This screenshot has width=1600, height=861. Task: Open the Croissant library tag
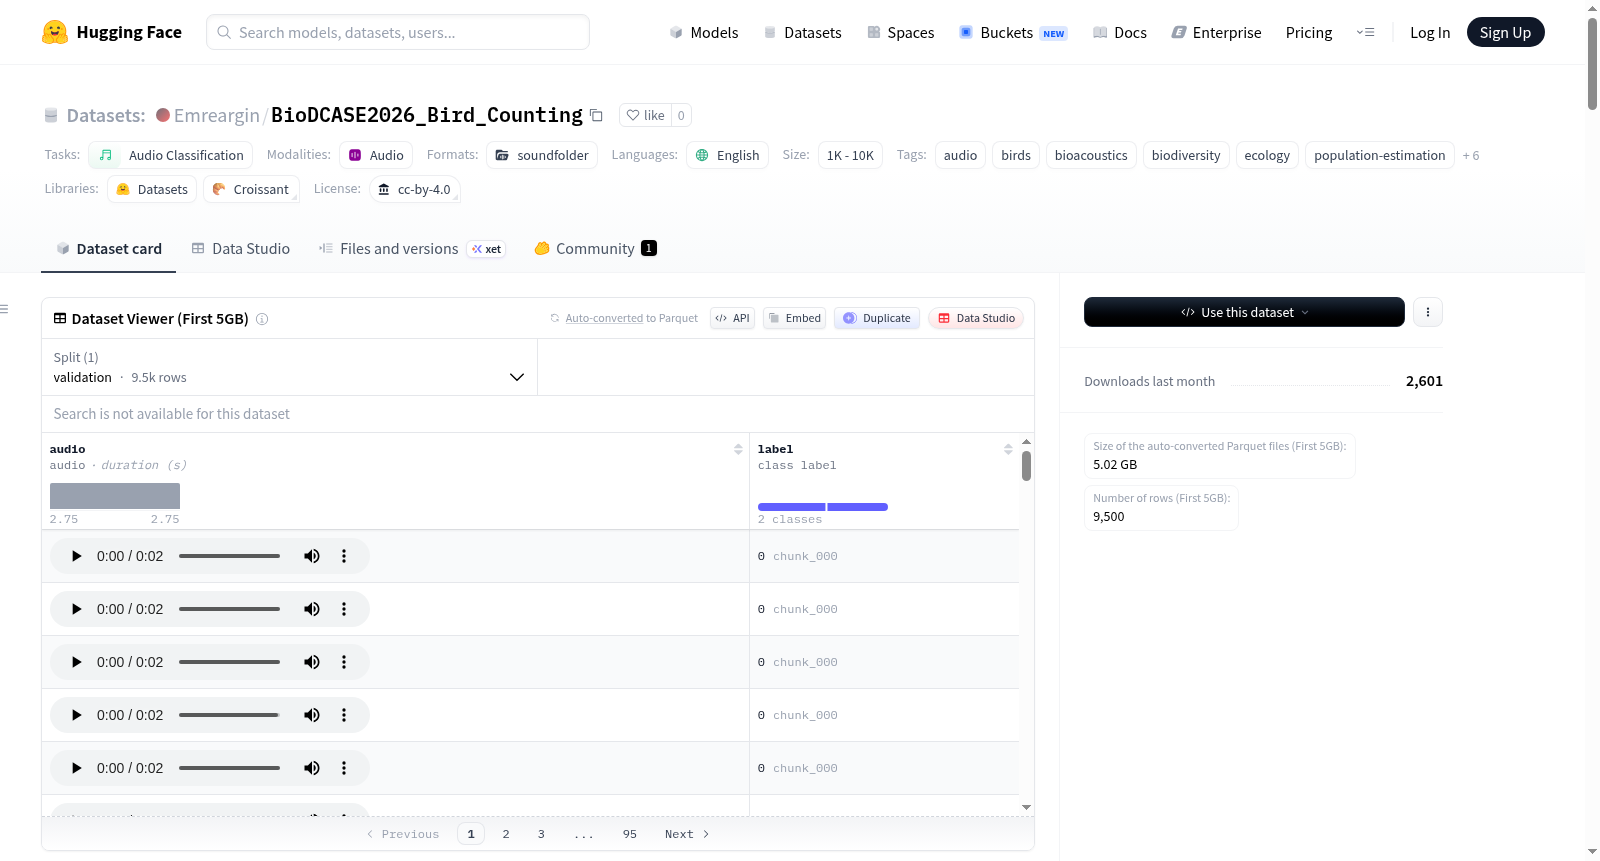click(251, 189)
